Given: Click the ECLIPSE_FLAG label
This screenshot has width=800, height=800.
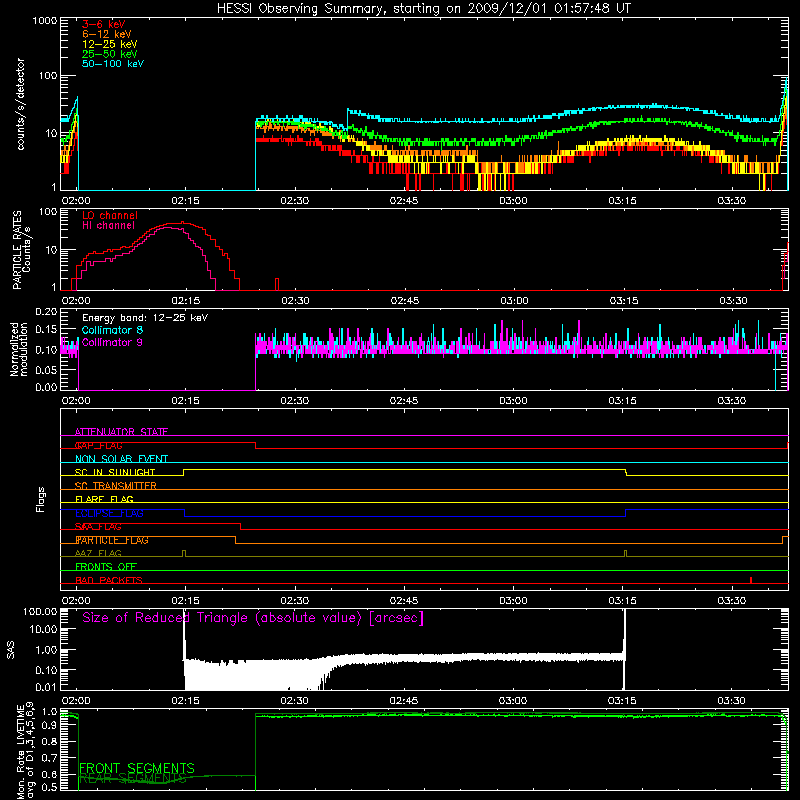Looking at the screenshot, I should [109, 513].
